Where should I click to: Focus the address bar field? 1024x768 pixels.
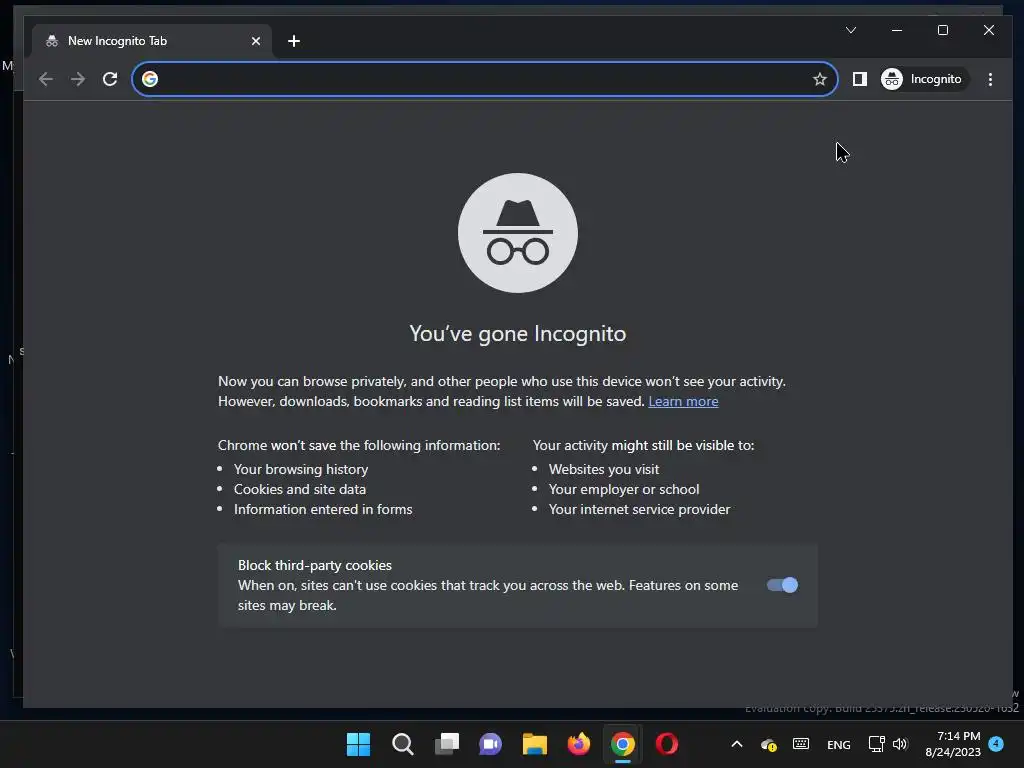(485, 79)
